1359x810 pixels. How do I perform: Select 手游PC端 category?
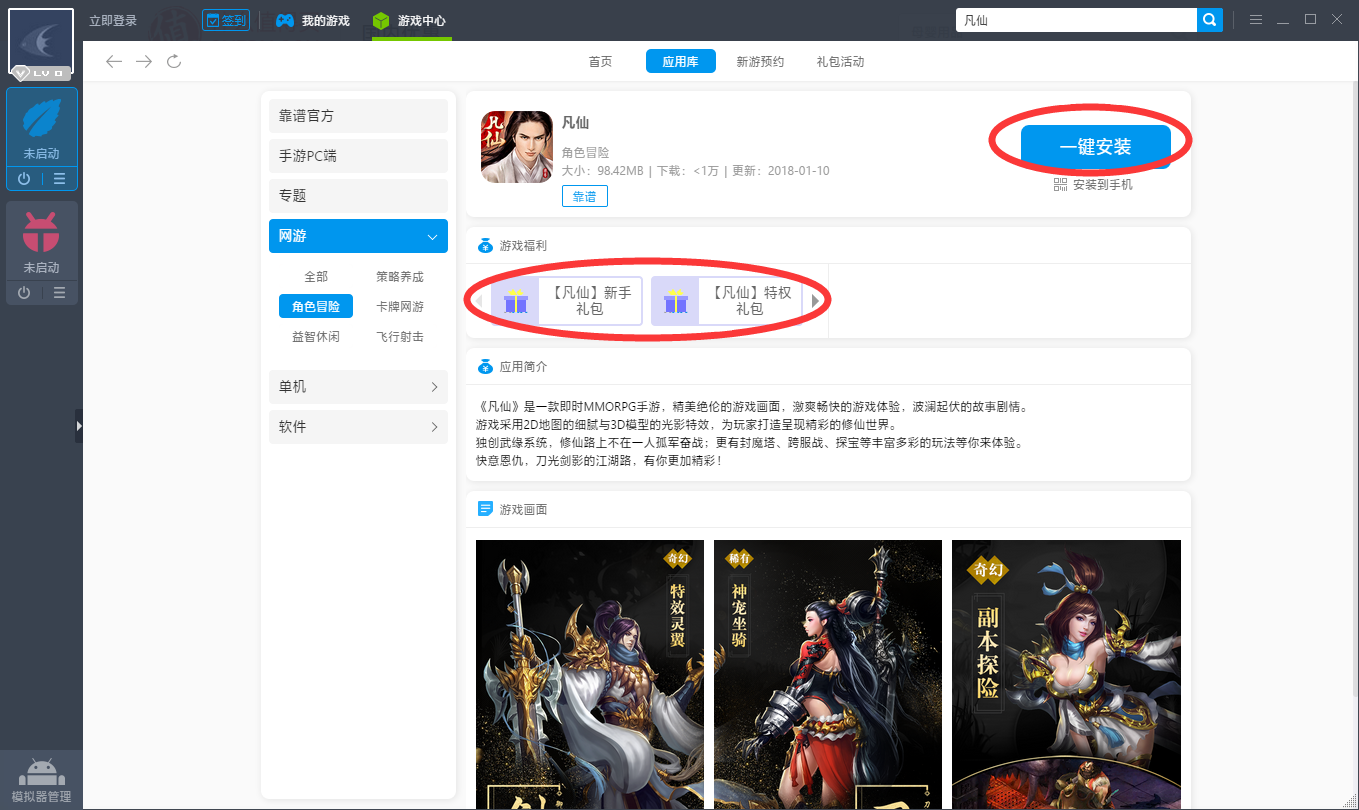pos(358,156)
